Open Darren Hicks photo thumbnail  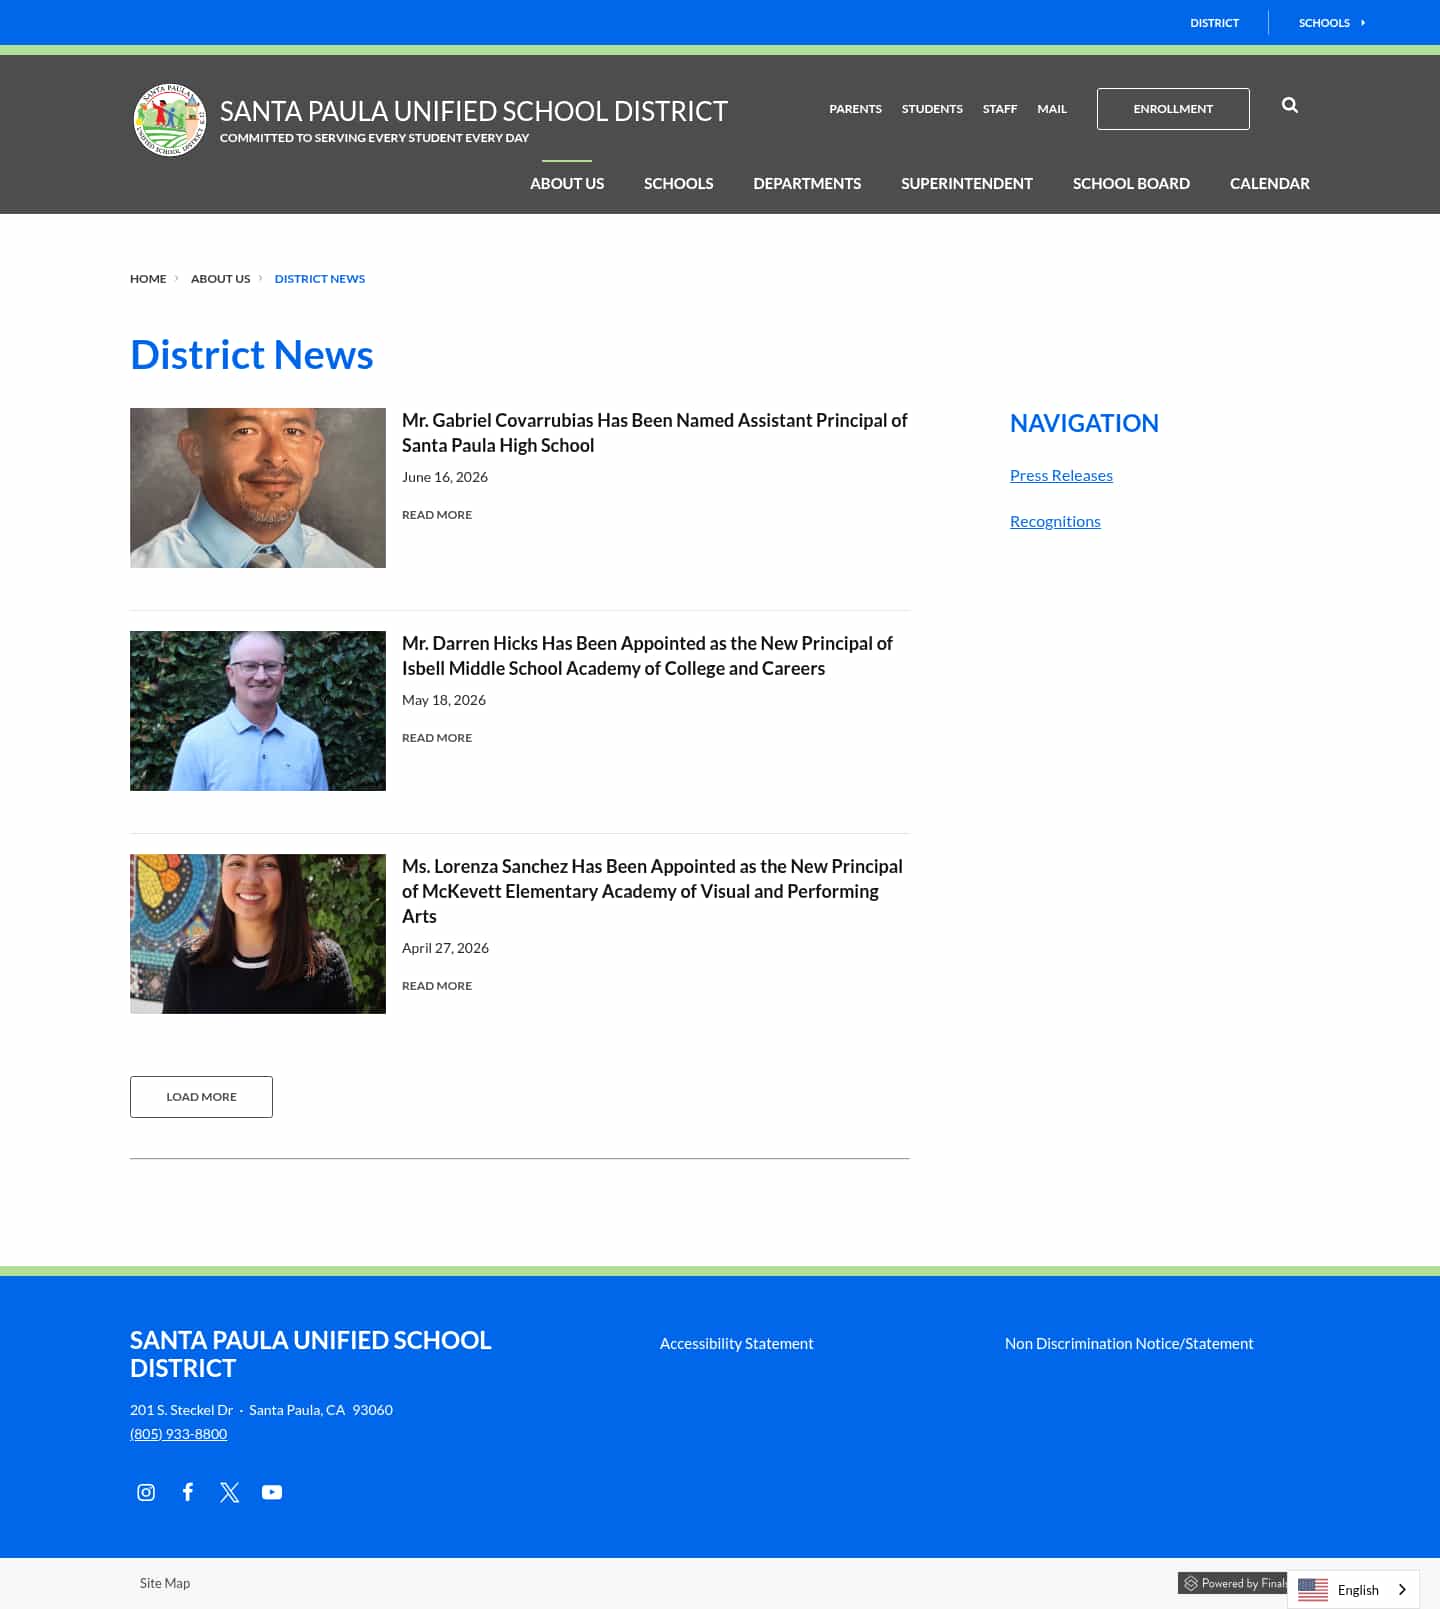pos(258,711)
